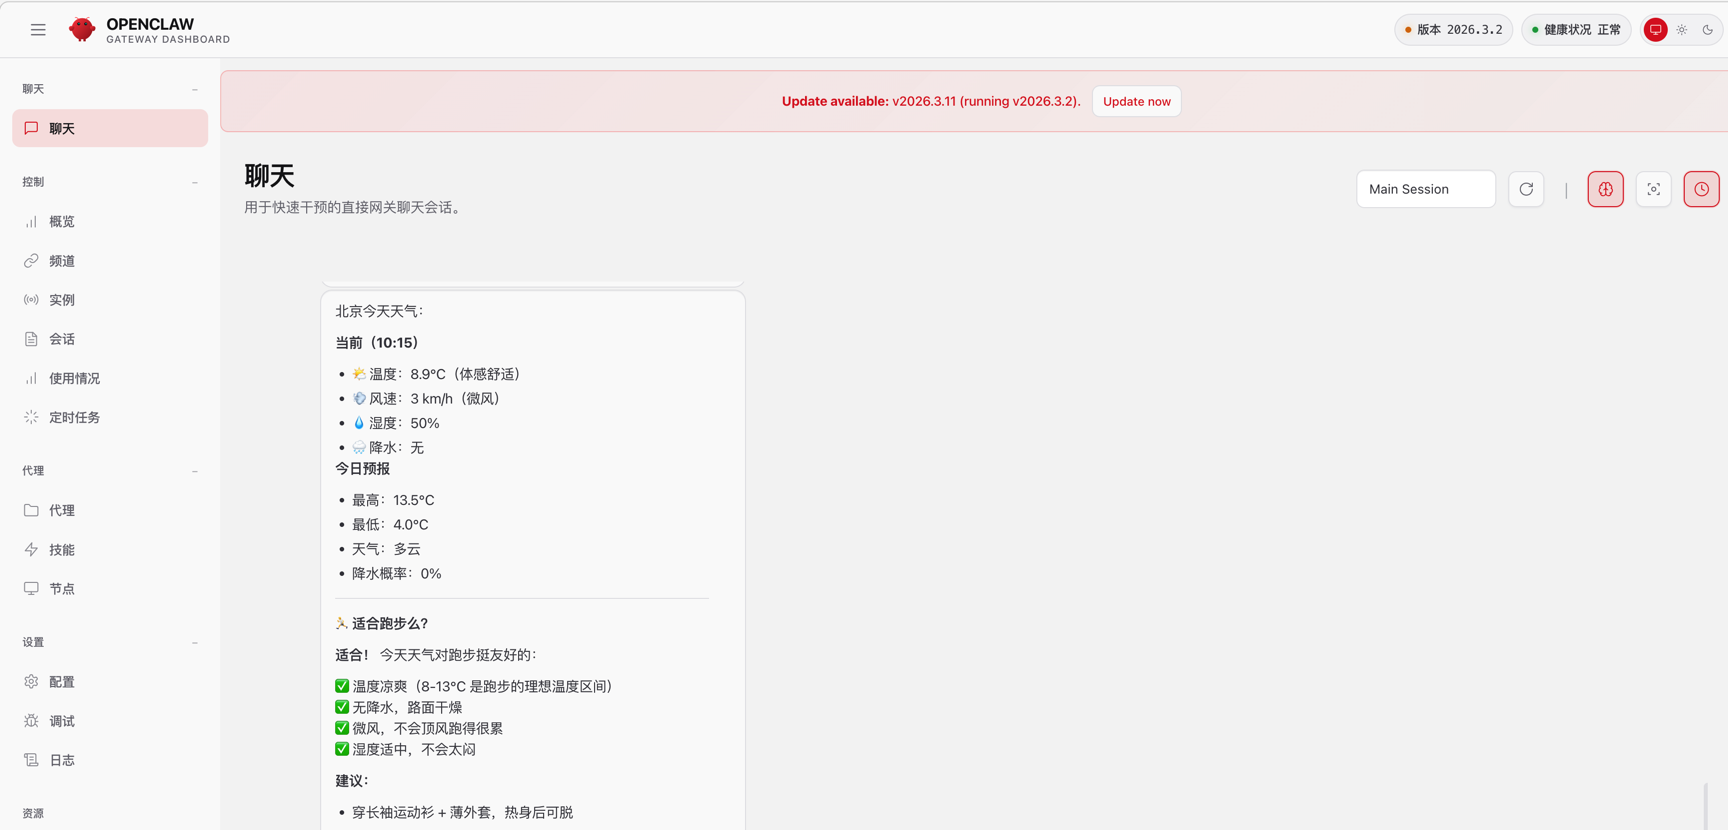Image resolution: width=1728 pixels, height=830 pixels.
Task: Open 定时任务 in the sidebar
Action: coord(74,418)
